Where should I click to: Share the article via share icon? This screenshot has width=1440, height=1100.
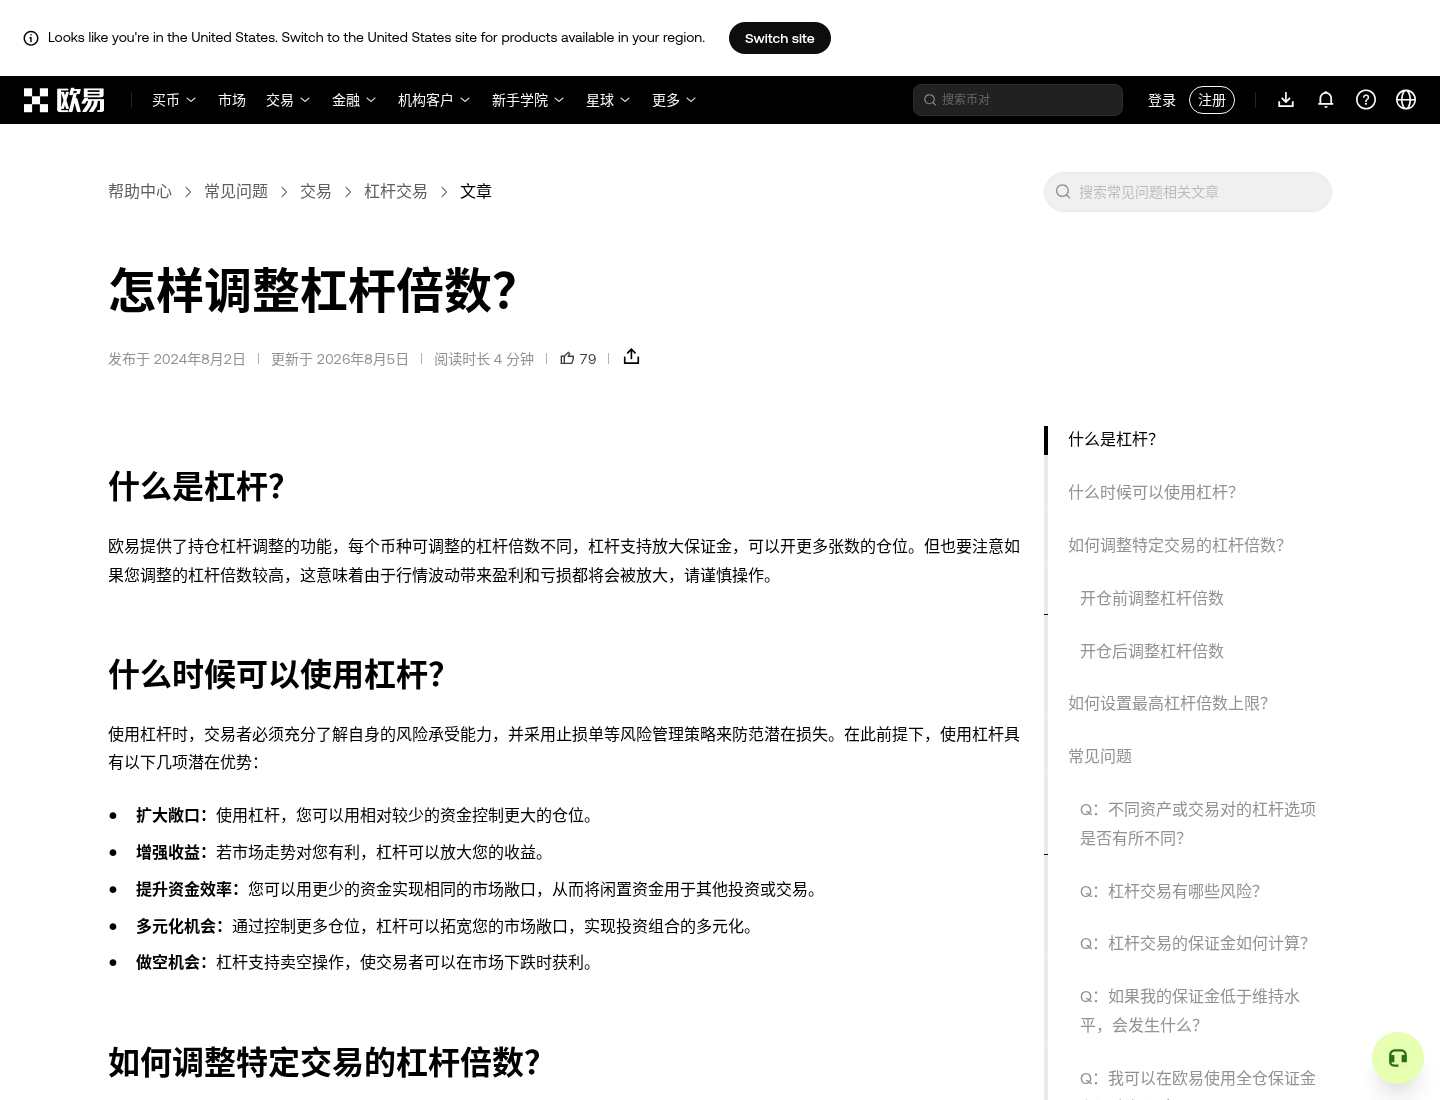point(631,357)
